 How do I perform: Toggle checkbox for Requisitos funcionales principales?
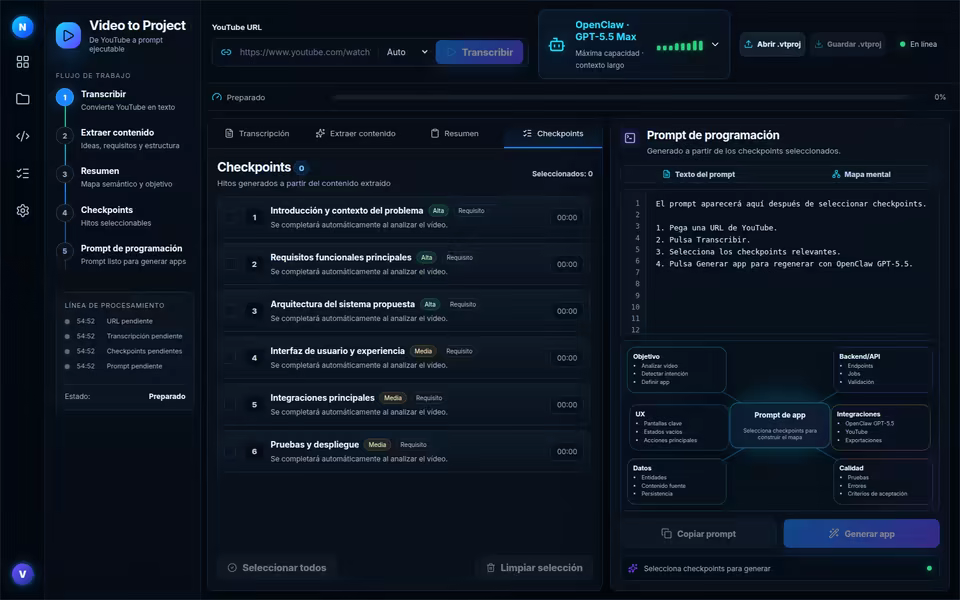coord(230,264)
